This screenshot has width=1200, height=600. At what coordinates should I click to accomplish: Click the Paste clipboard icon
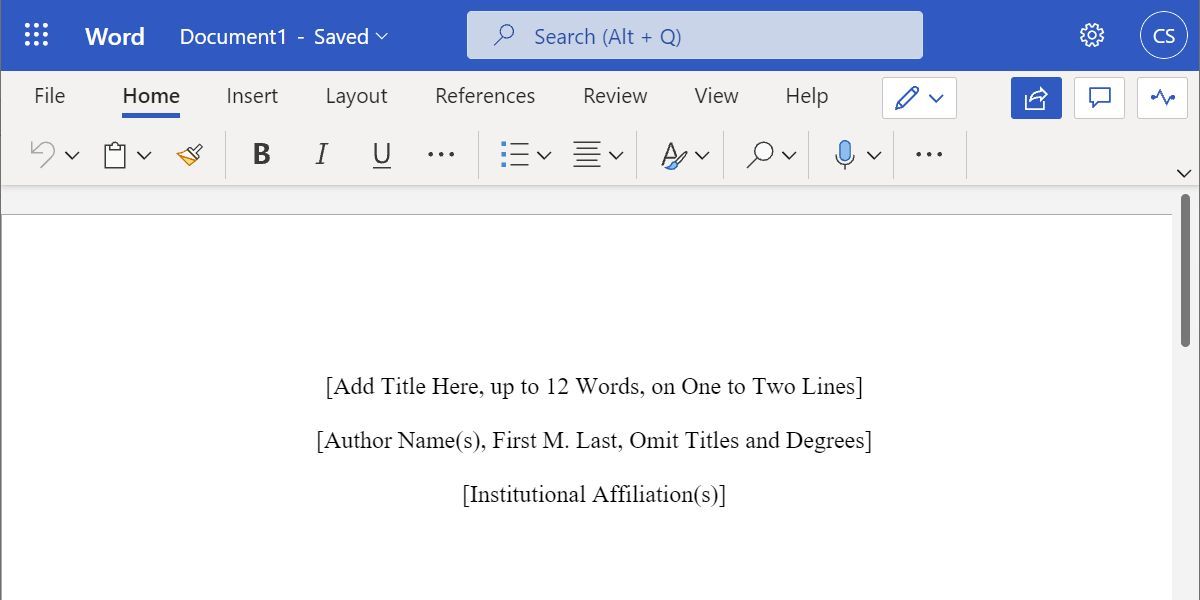tap(115, 155)
